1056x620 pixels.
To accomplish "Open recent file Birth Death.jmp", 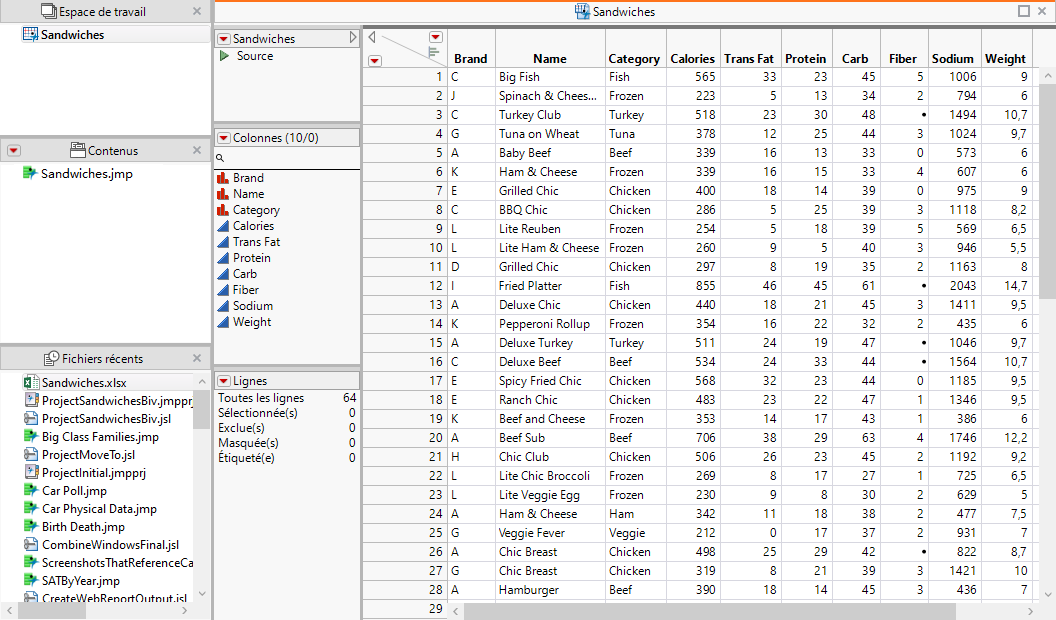I will pos(83,527).
